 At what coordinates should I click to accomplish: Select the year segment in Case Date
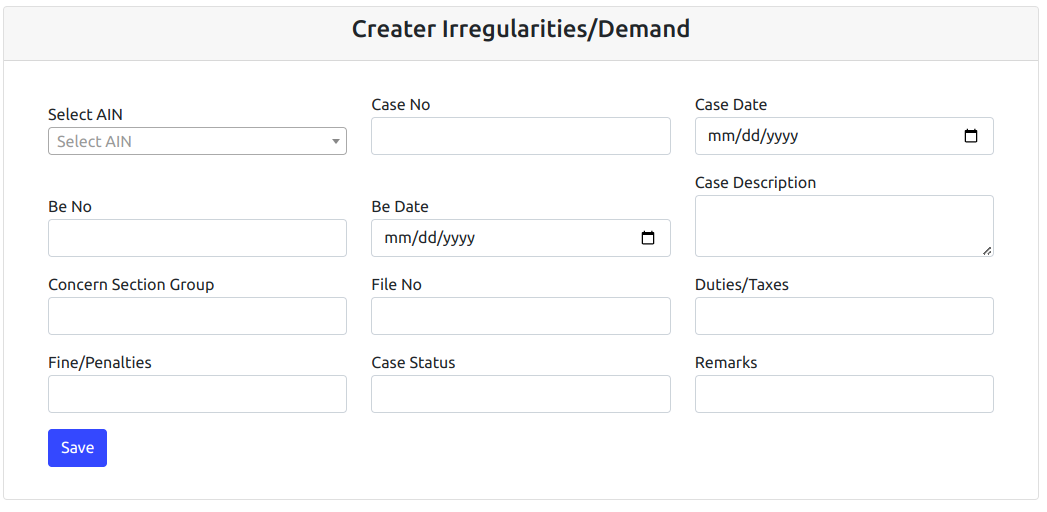(782, 136)
